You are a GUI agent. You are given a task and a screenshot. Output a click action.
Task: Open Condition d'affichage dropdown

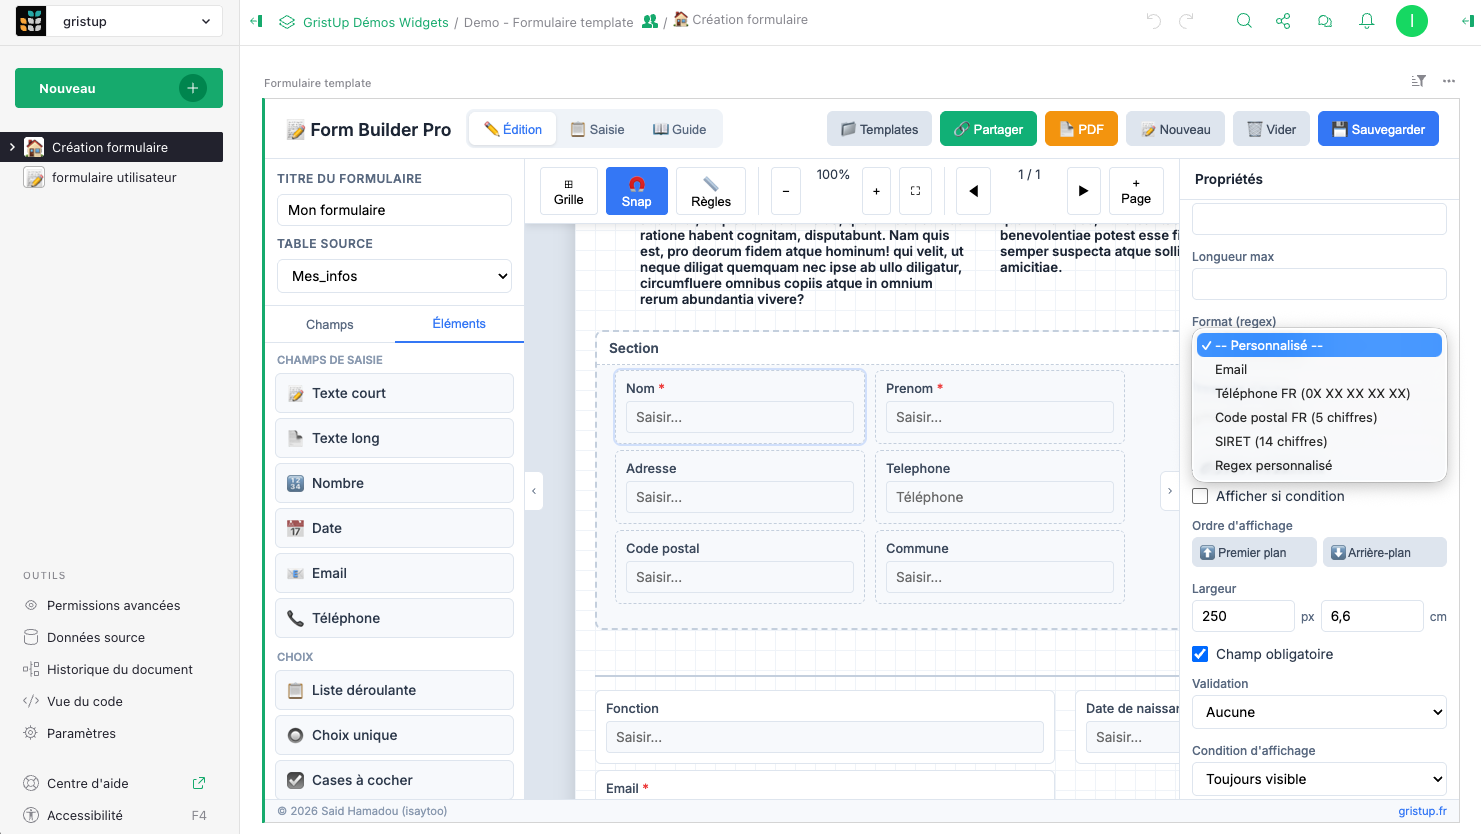[1319, 779]
